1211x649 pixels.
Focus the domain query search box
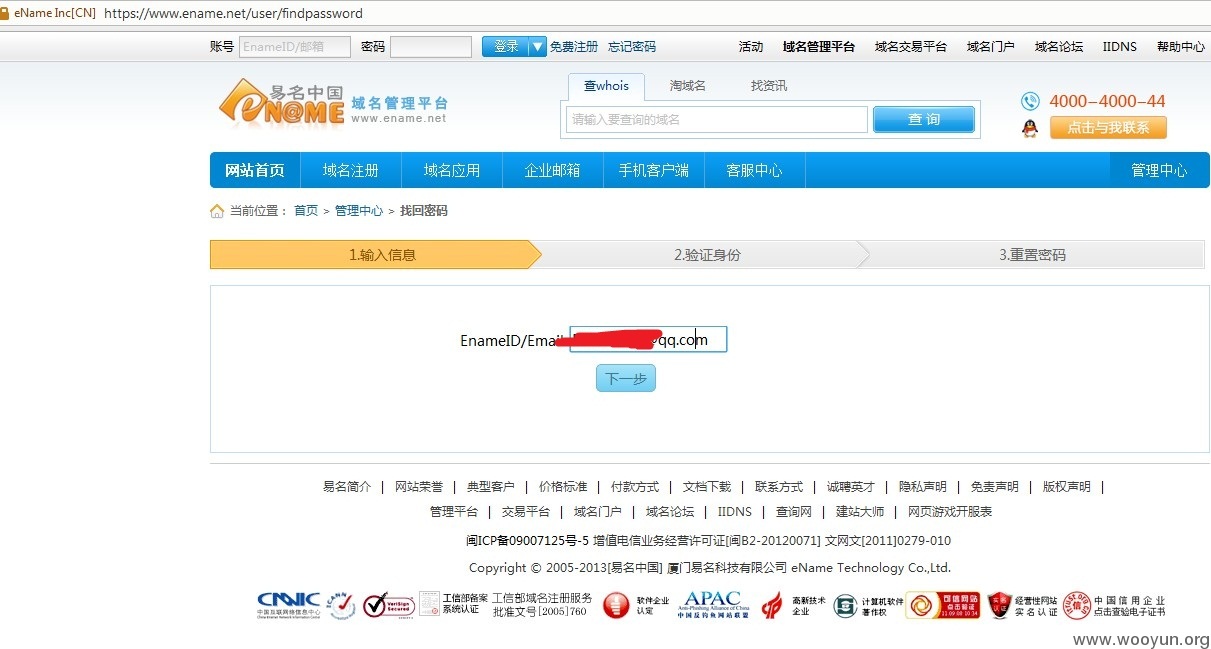(717, 119)
